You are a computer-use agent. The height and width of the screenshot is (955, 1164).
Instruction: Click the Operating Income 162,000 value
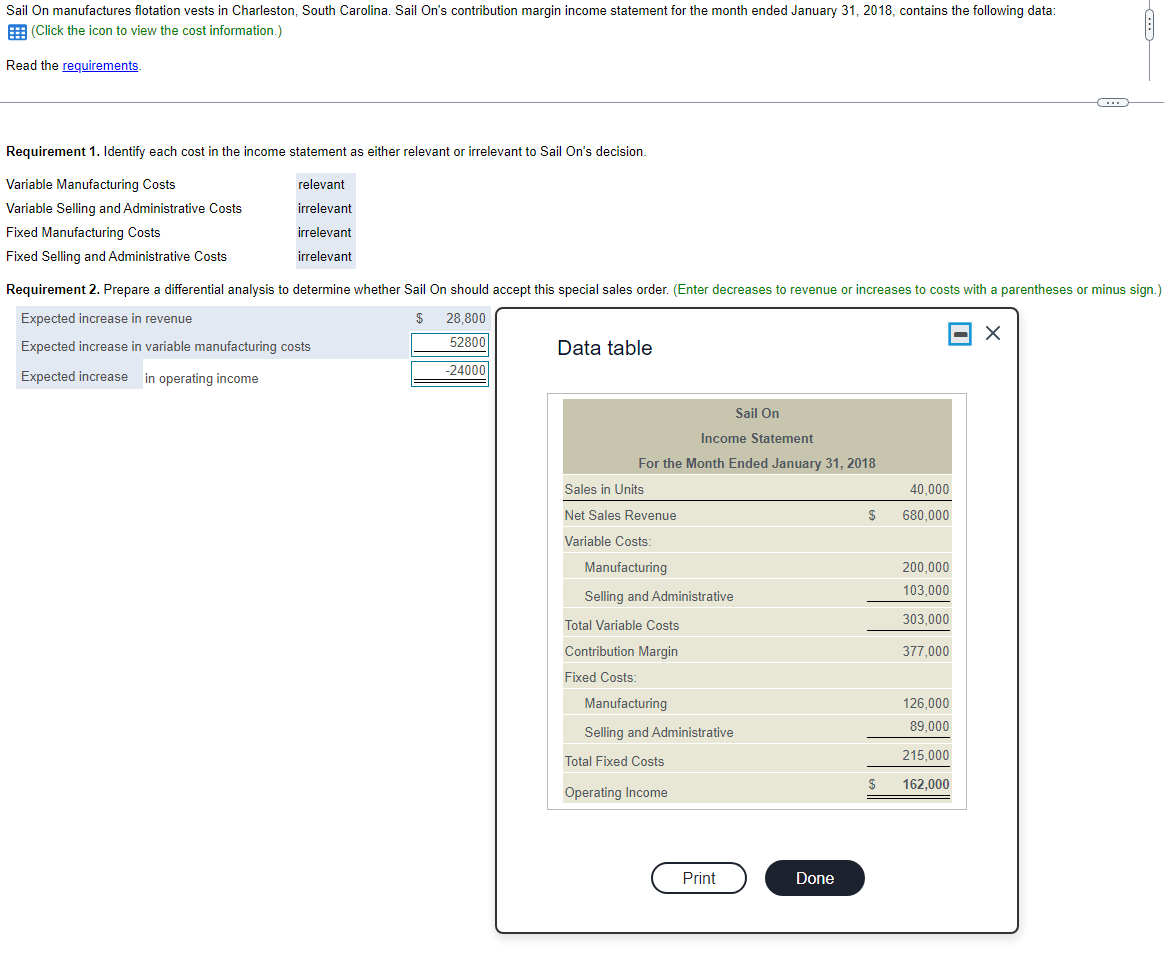tap(925, 784)
